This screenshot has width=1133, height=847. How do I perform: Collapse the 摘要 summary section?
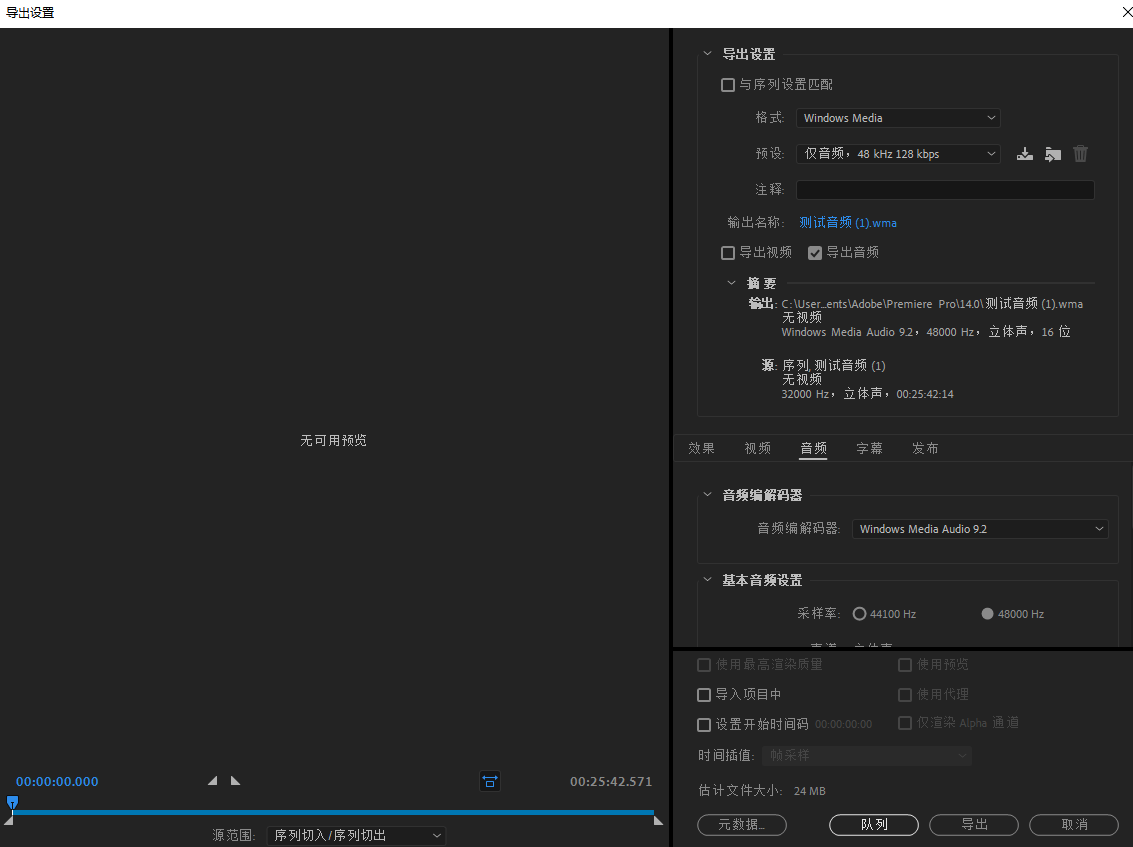click(x=731, y=283)
